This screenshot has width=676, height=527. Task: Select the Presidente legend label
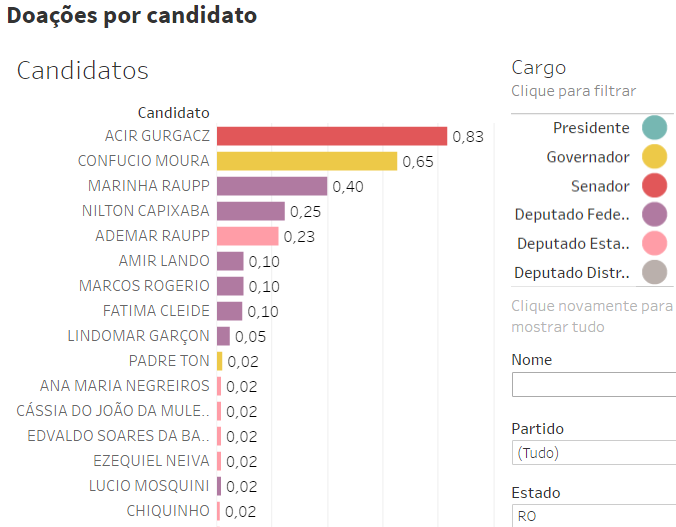(x=591, y=128)
